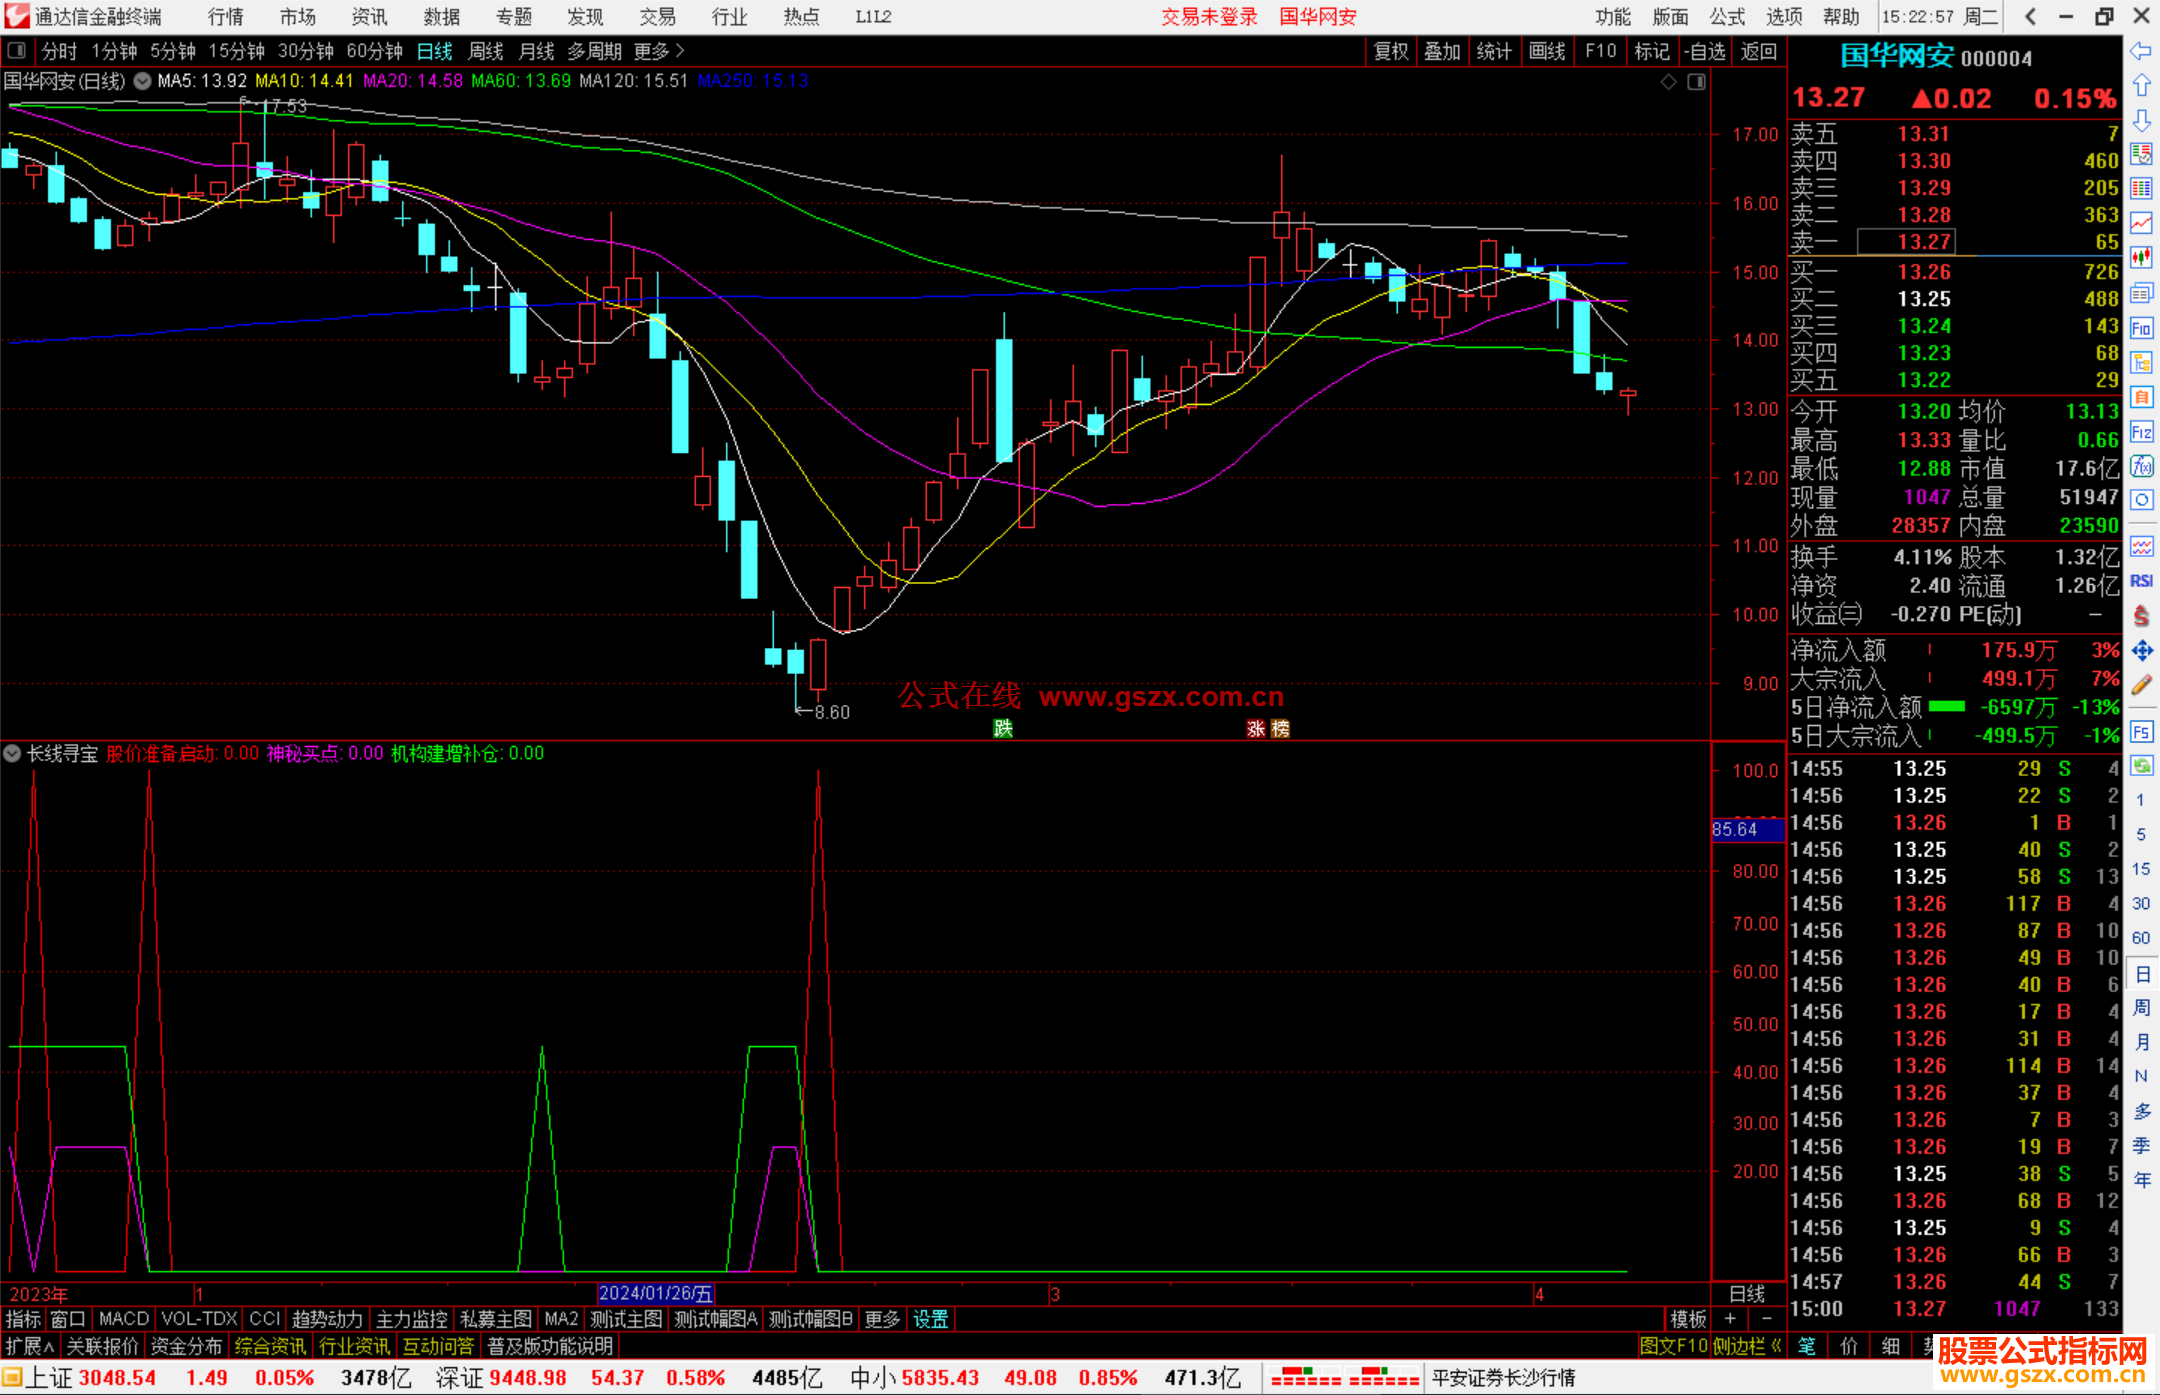This screenshot has width=2160, height=1395.
Task: Toggle the panel layout icon left of 分时
Action: (16, 51)
